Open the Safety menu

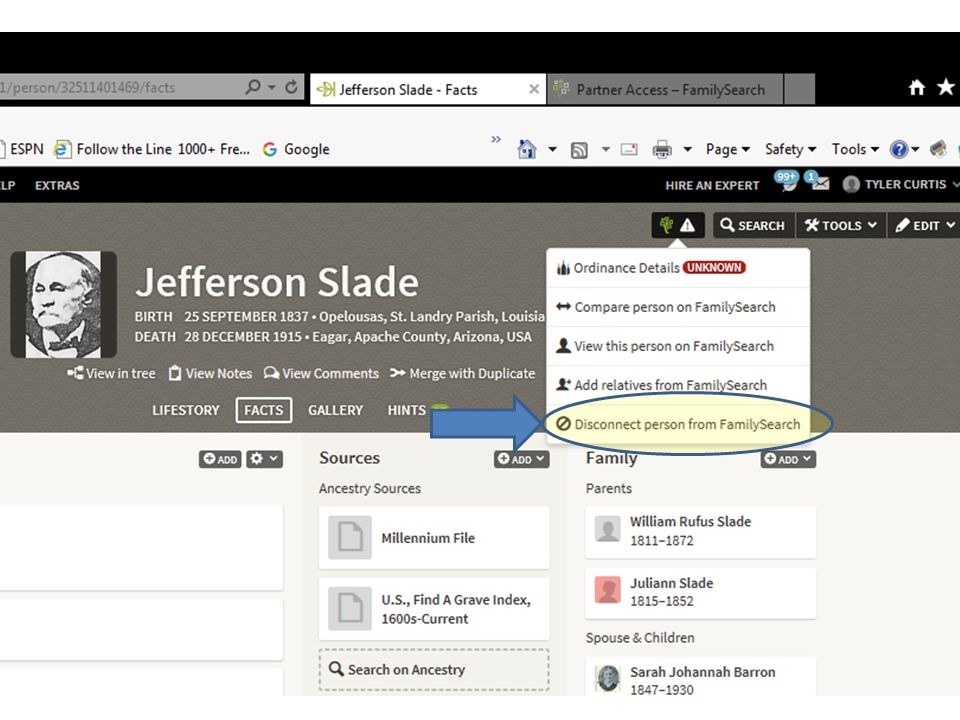(790, 149)
